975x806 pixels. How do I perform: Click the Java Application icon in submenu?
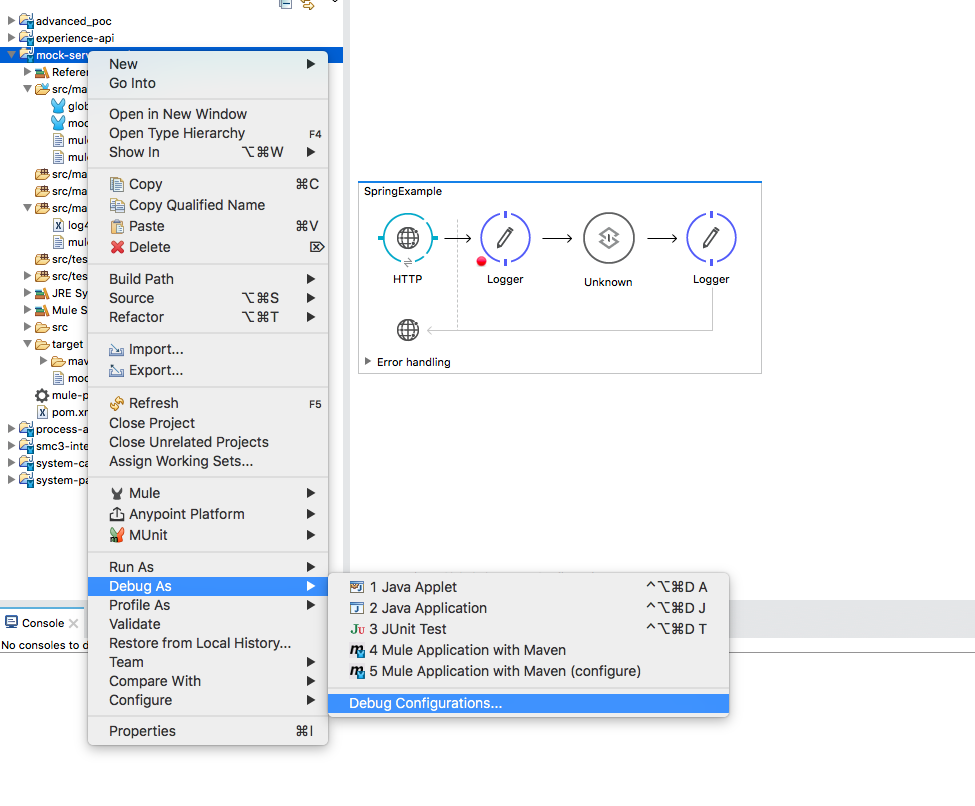click(357, 608)
